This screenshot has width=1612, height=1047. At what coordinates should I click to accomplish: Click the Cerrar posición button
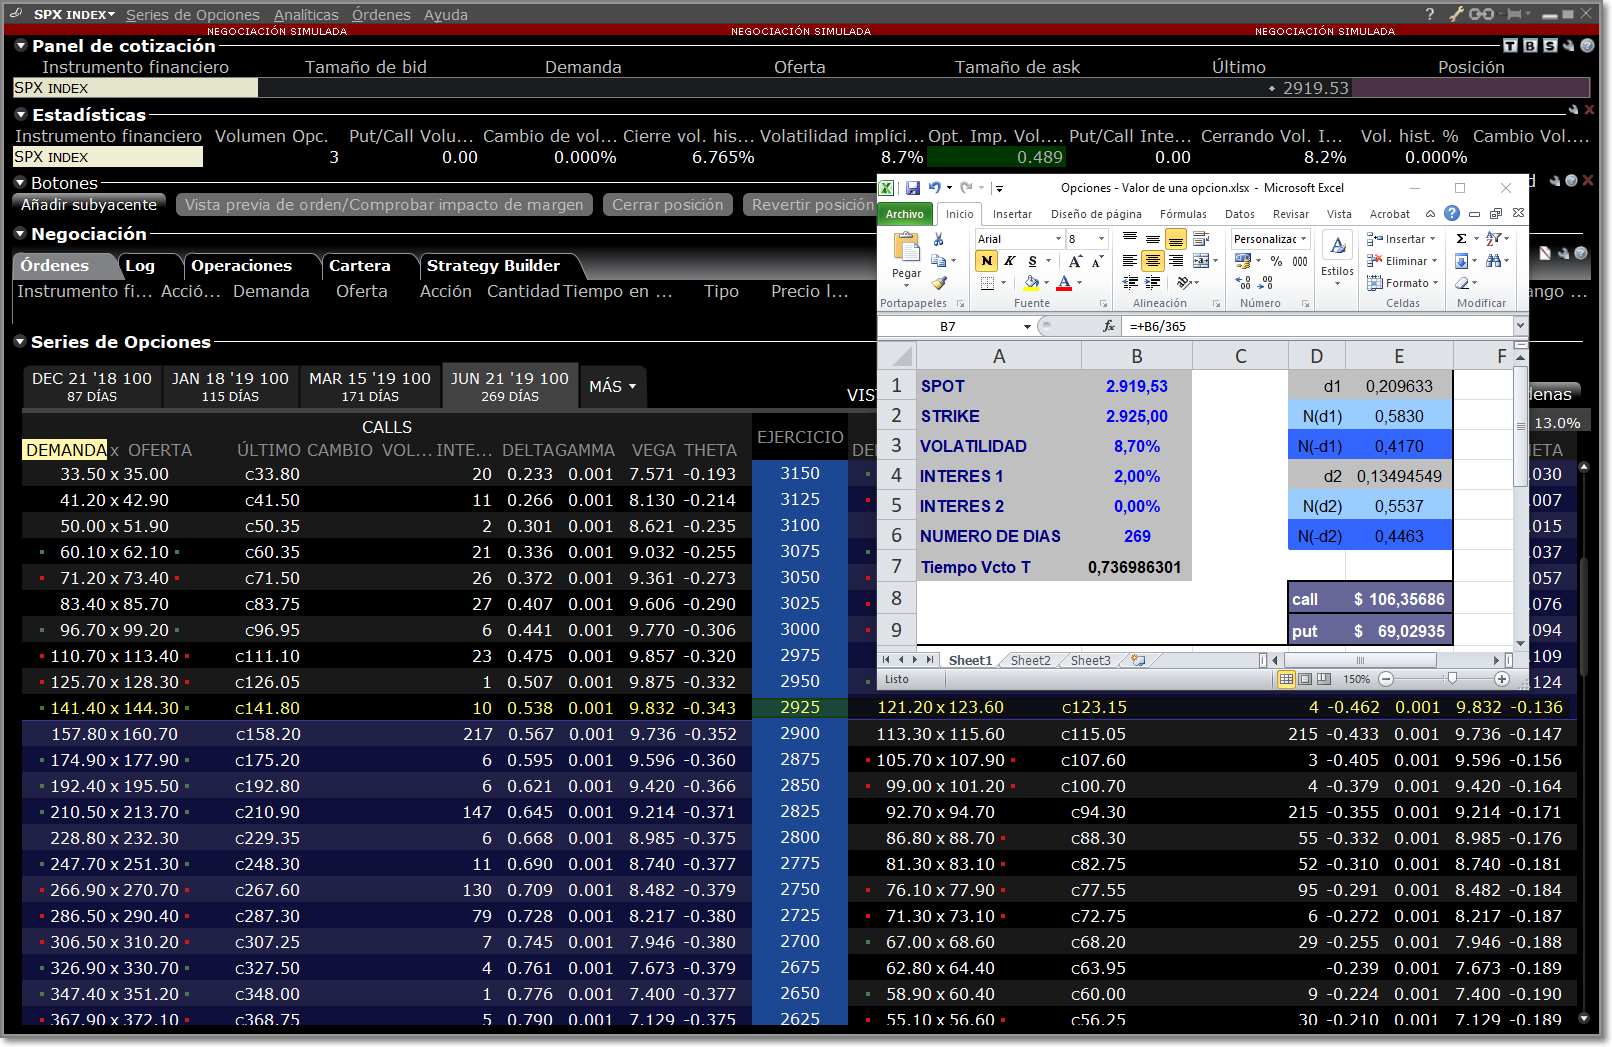coord(667,204)
